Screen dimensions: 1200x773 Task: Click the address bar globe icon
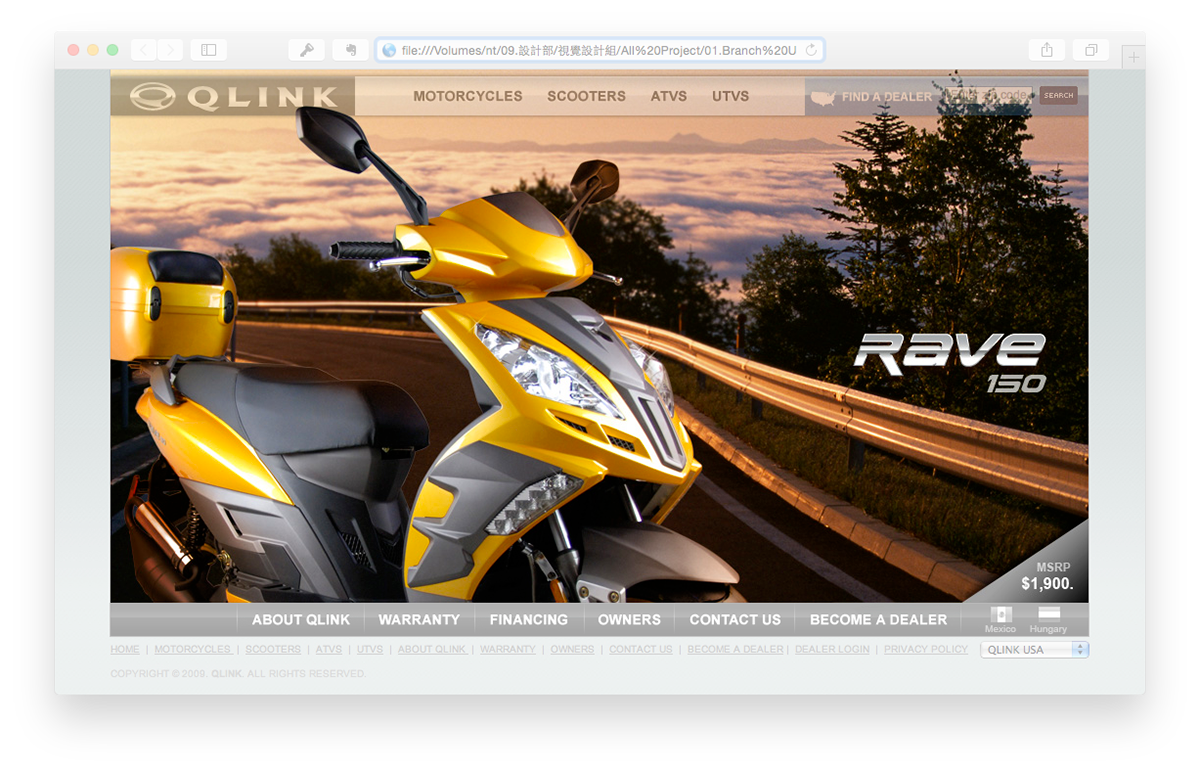(390, 50)
